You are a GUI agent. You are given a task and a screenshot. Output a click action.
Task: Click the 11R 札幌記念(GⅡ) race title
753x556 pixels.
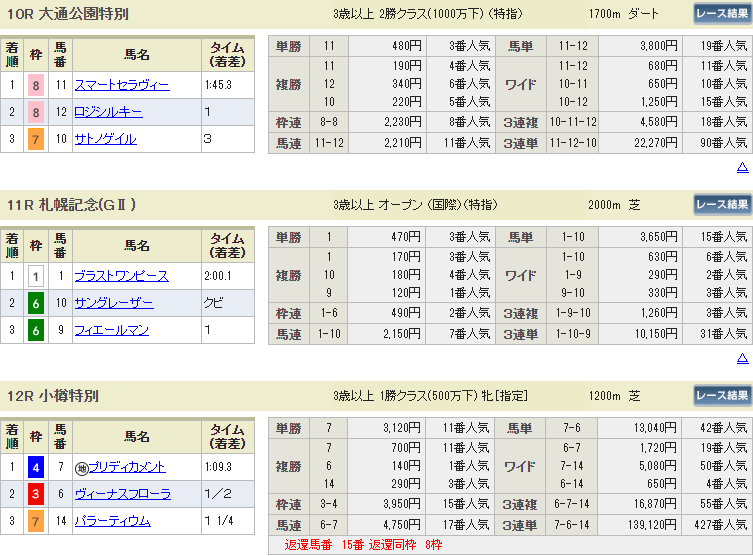72,205
